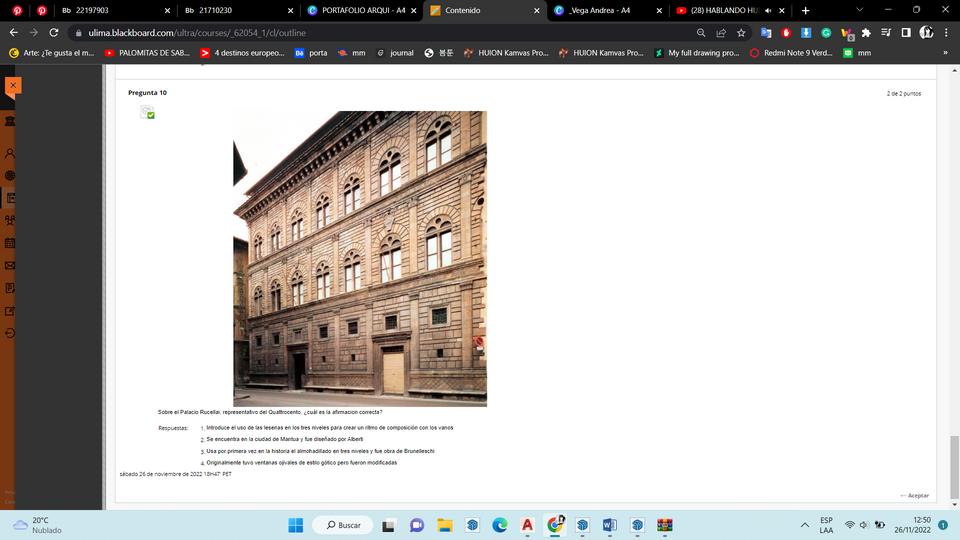This screenshot has height=540, width=960.
Task: Close the Contenido tab
Action: click(x=537, y=10)
